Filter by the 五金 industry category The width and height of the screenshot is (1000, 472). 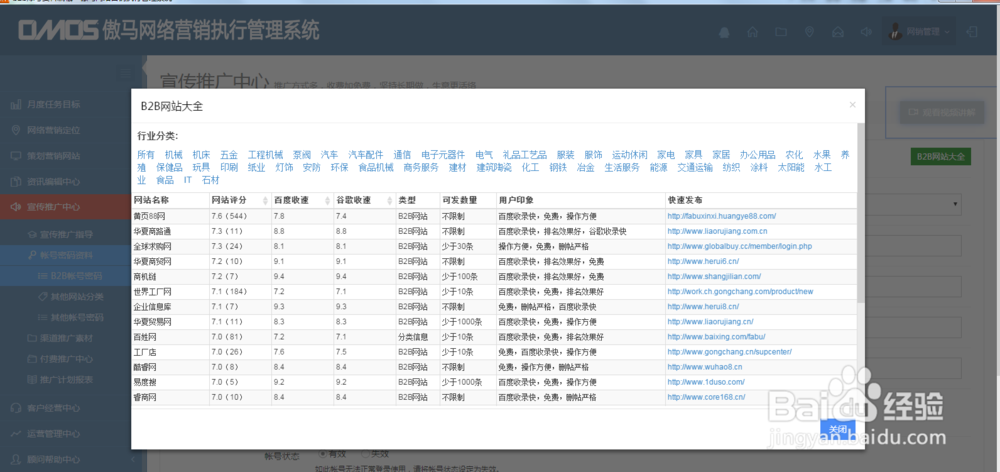[x=229, y=155]
